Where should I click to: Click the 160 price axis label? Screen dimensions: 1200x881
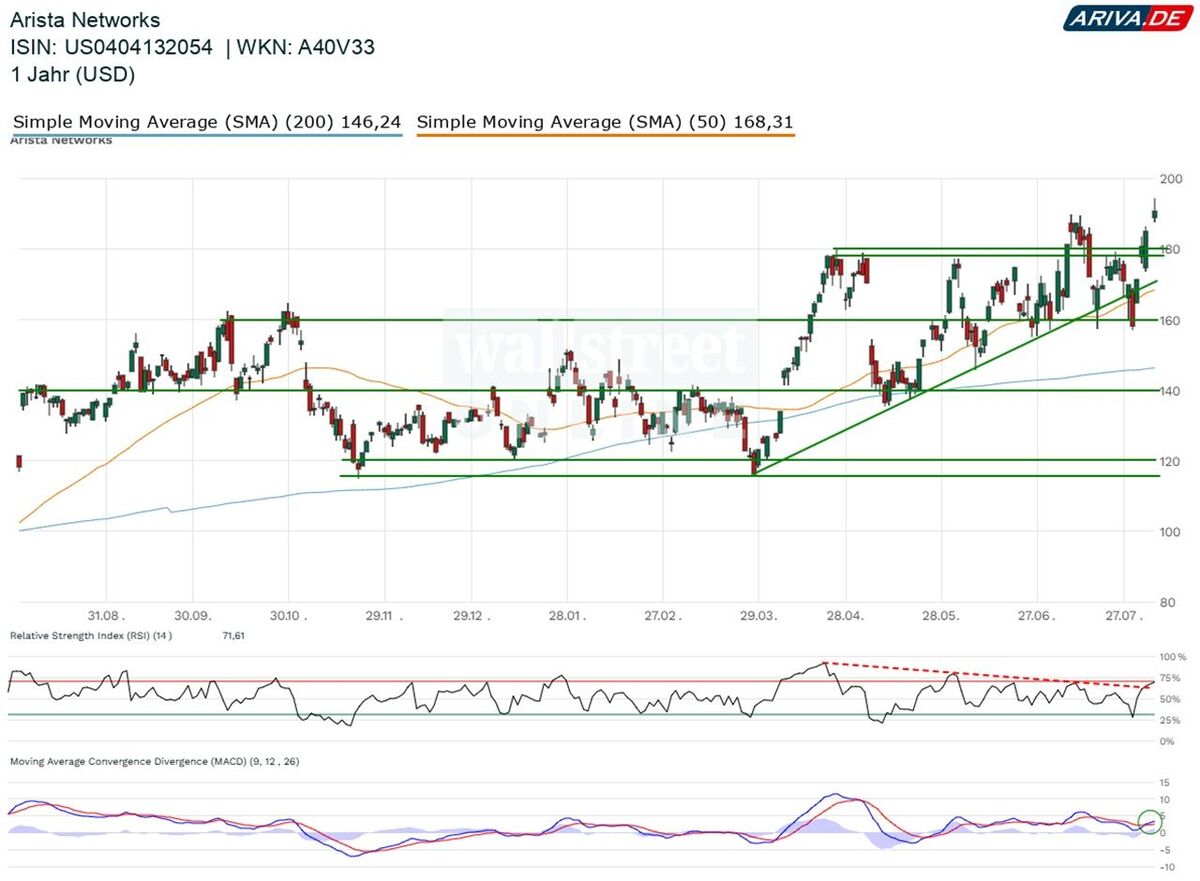pos(1171,320)
